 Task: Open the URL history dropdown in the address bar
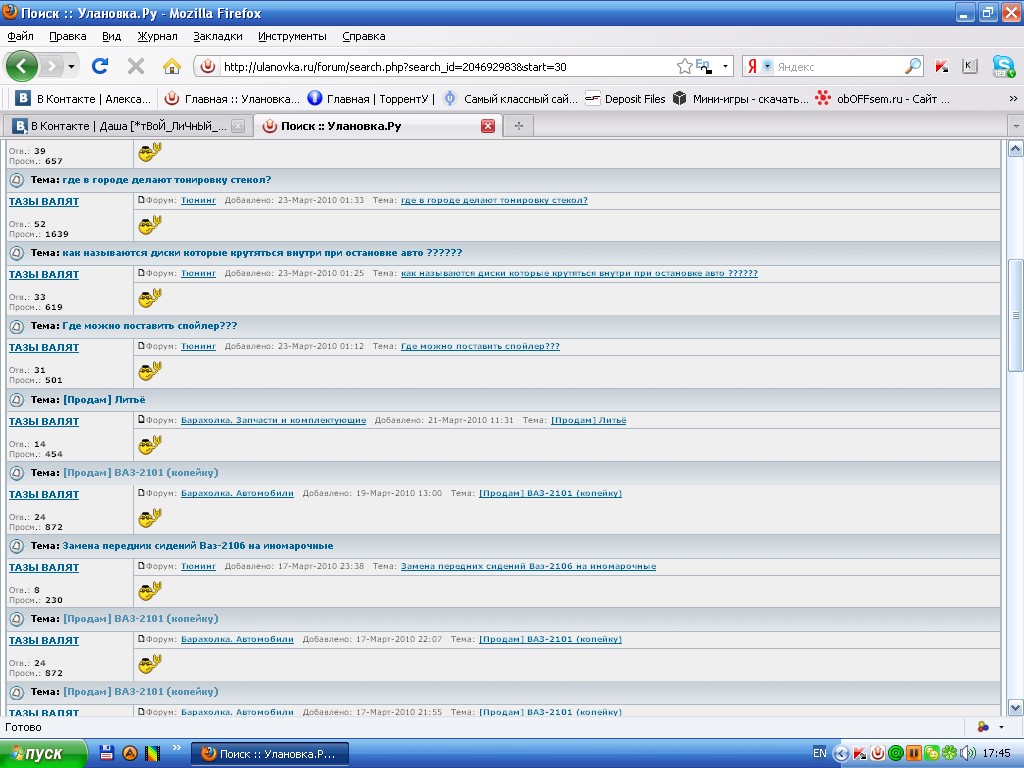(x=726, y=66)
